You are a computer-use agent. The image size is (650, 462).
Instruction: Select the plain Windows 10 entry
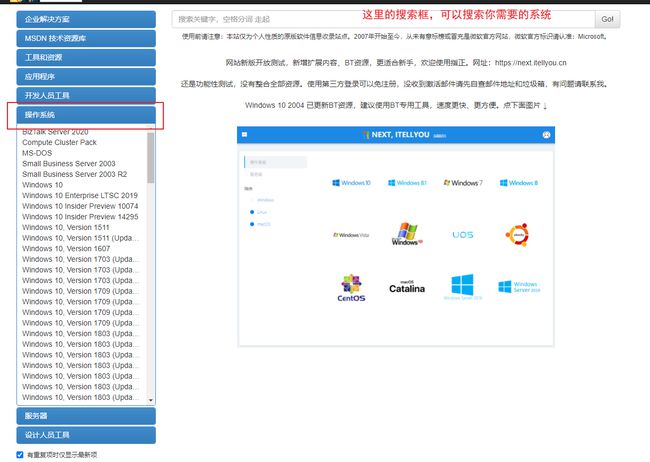(42, 185)
